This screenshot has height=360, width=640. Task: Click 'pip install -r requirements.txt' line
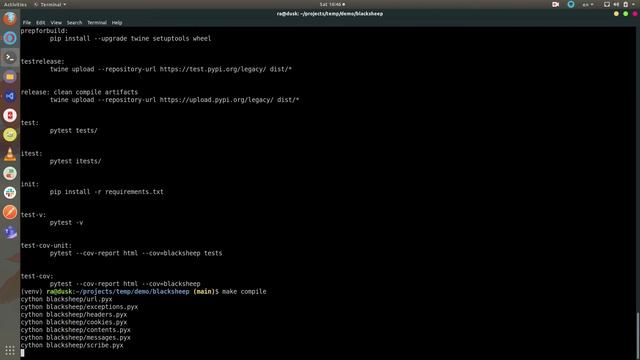[107, 192]
